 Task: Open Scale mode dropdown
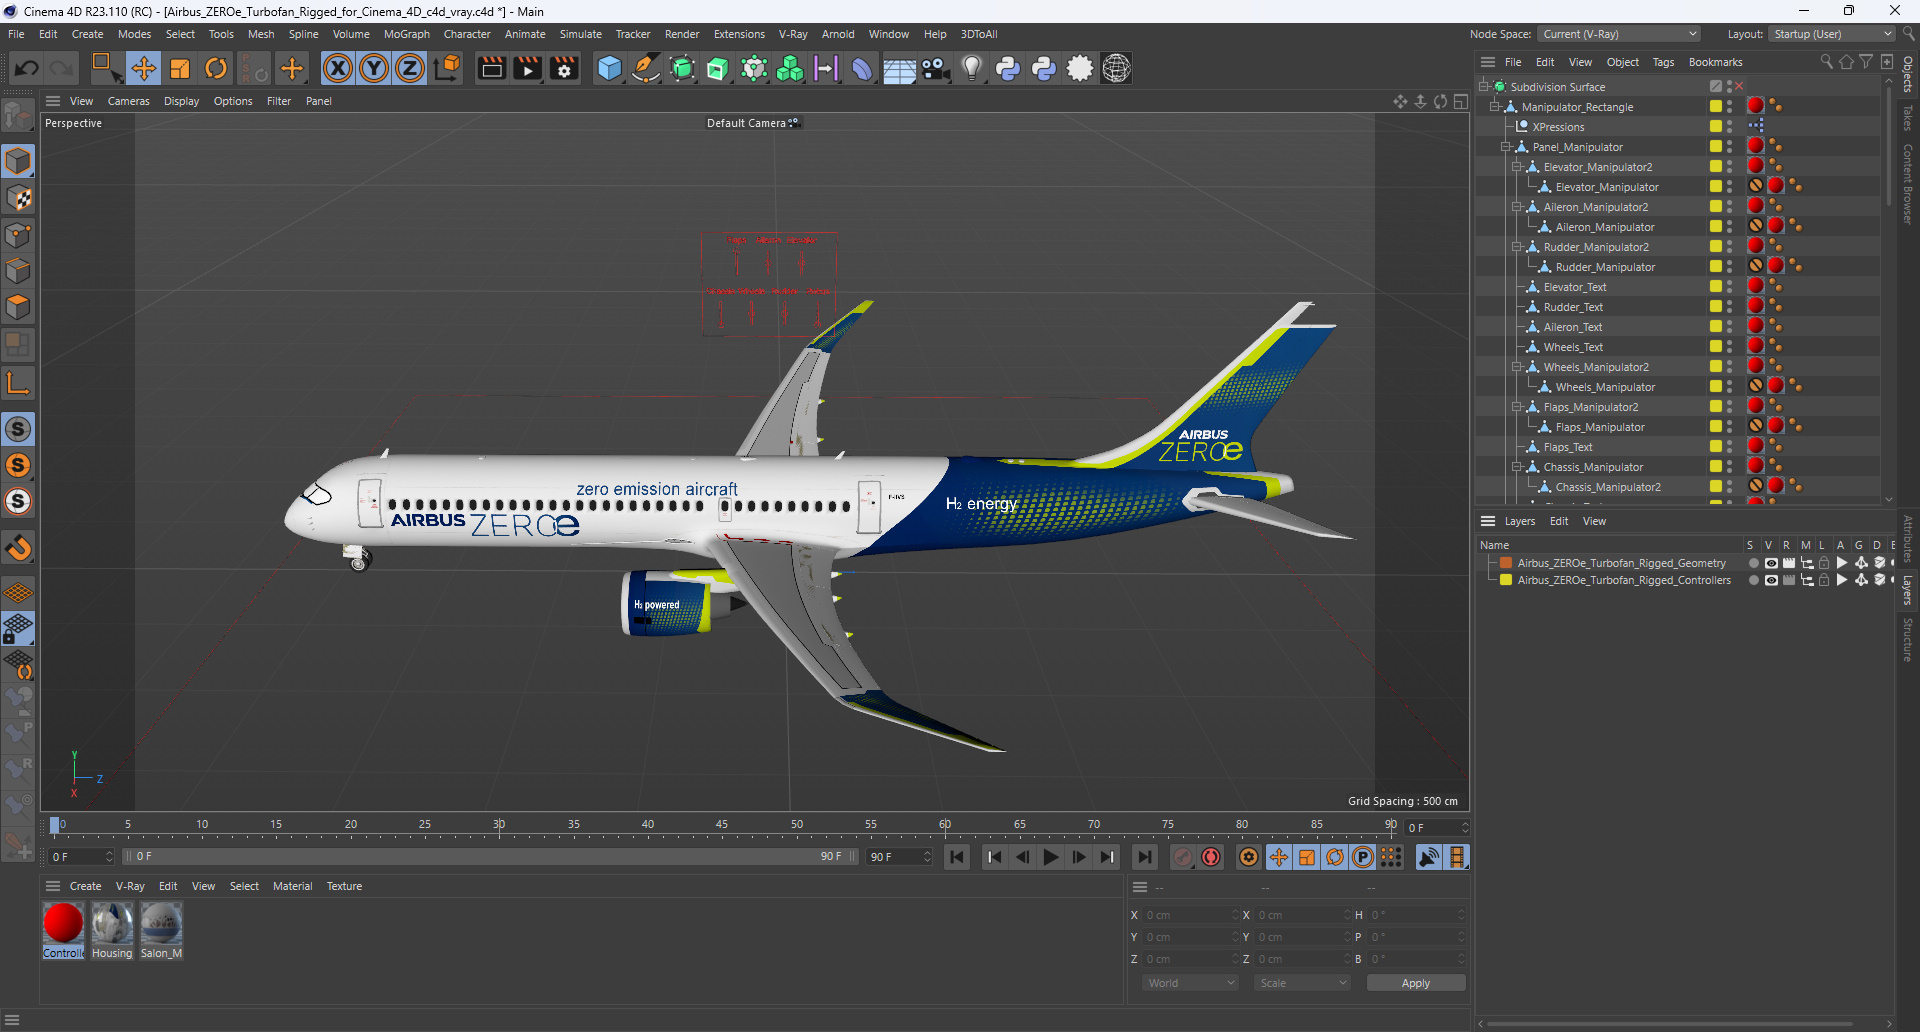(x=1302, y=983)
